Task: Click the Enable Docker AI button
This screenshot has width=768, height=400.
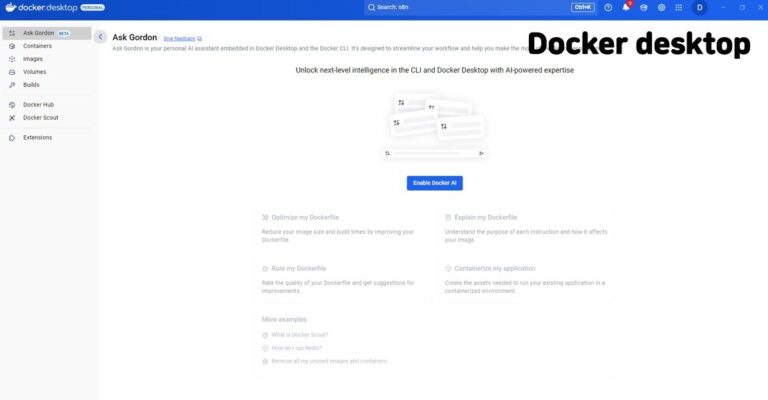Action: click(x=434, y=183)
